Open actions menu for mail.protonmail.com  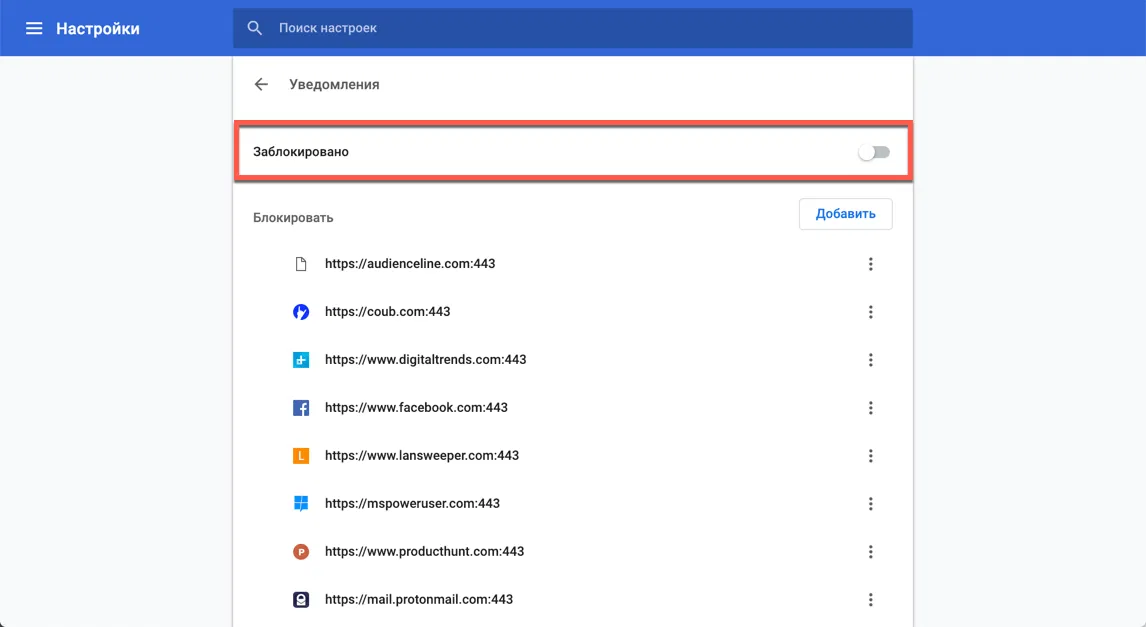(x=870, y=599)
